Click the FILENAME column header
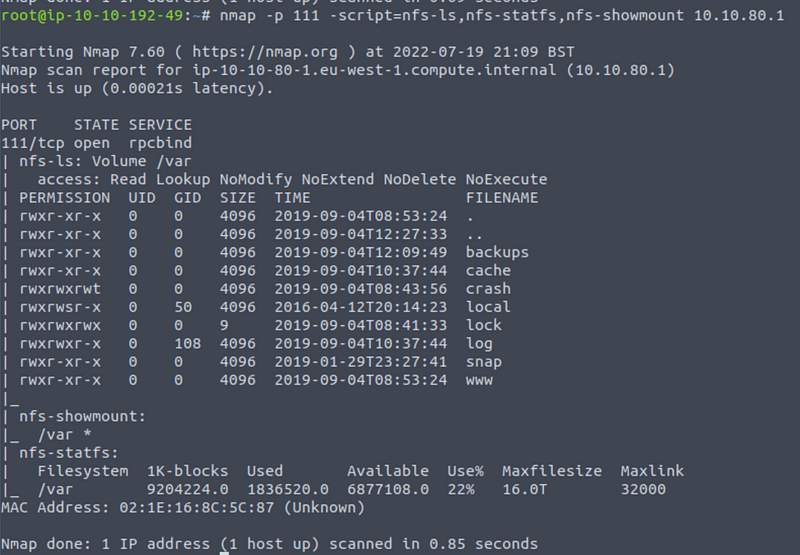Screen dimensions: 800x555 coord(502,198)
